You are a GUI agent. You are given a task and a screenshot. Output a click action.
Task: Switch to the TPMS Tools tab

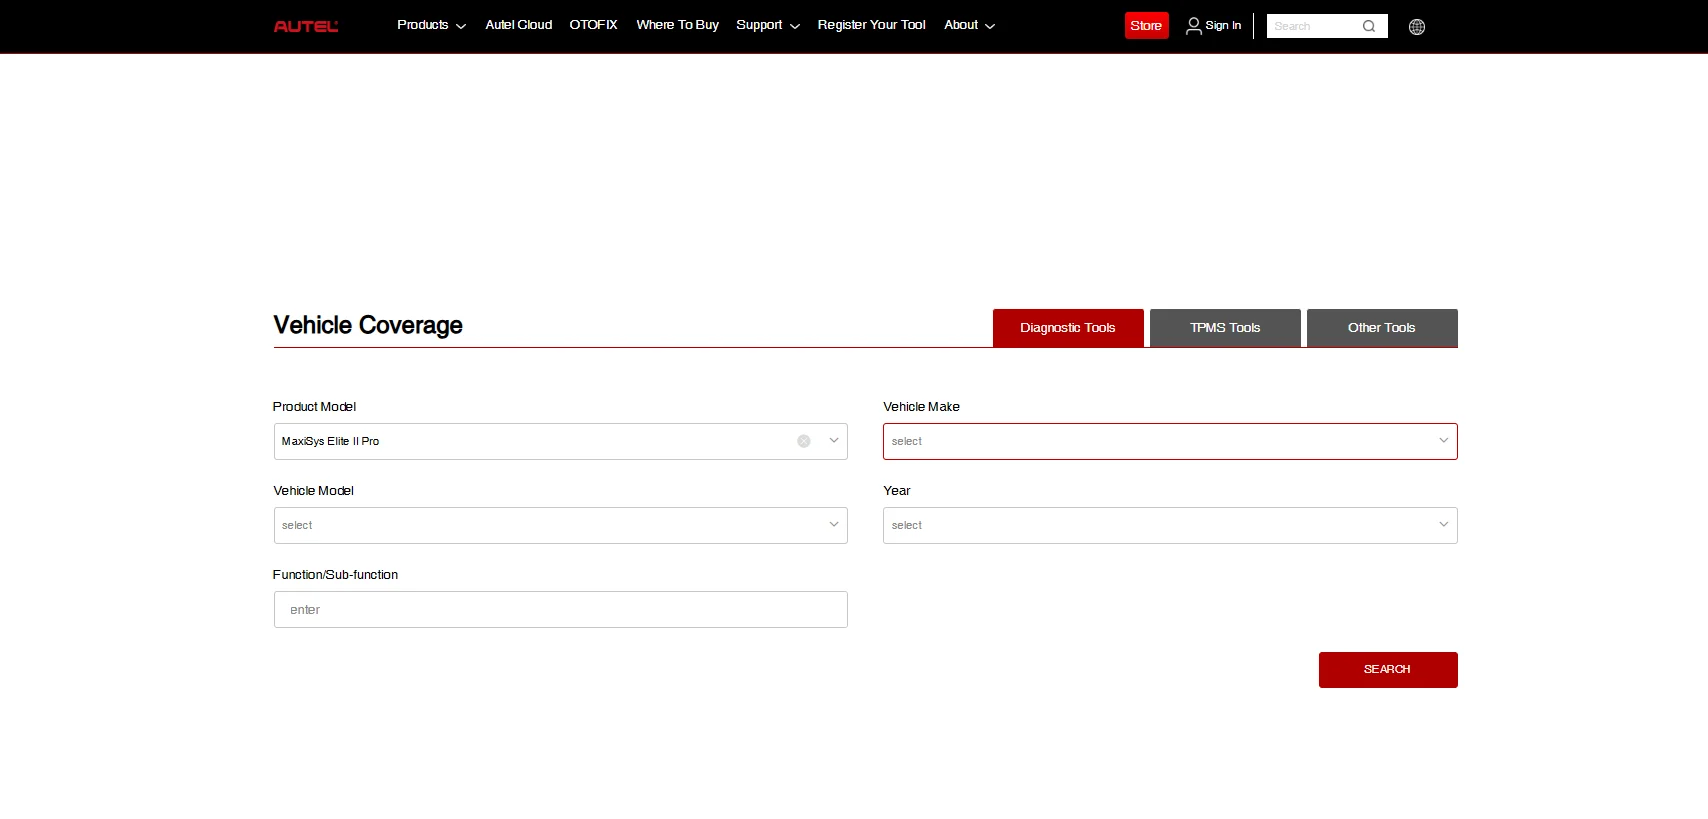click(1225, 328)
